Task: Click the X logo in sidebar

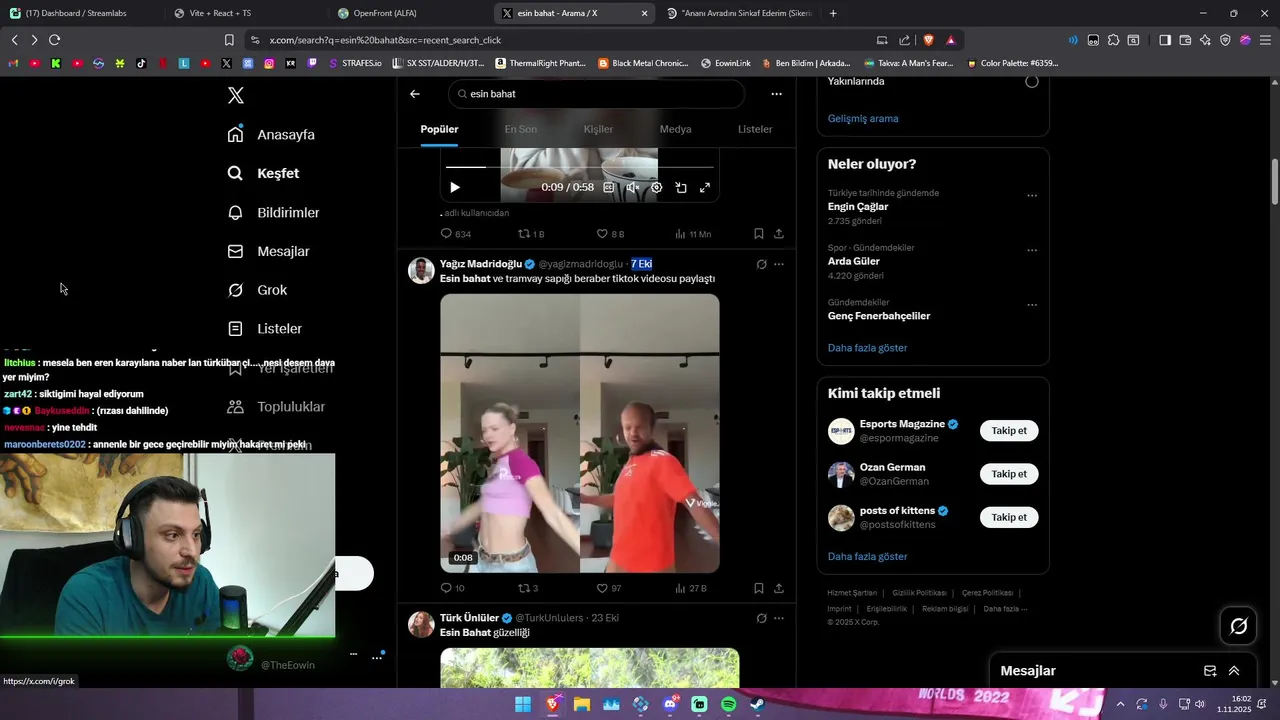Action: (236, 96)
